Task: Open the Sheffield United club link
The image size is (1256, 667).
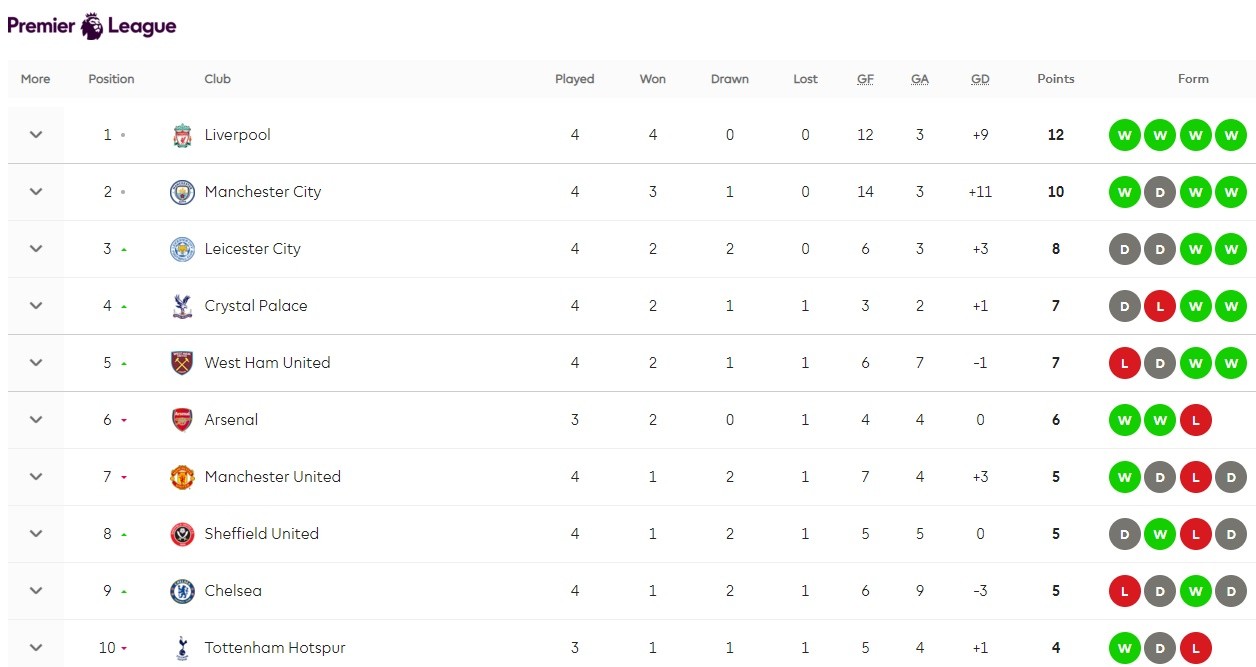Action: [261, 534]
